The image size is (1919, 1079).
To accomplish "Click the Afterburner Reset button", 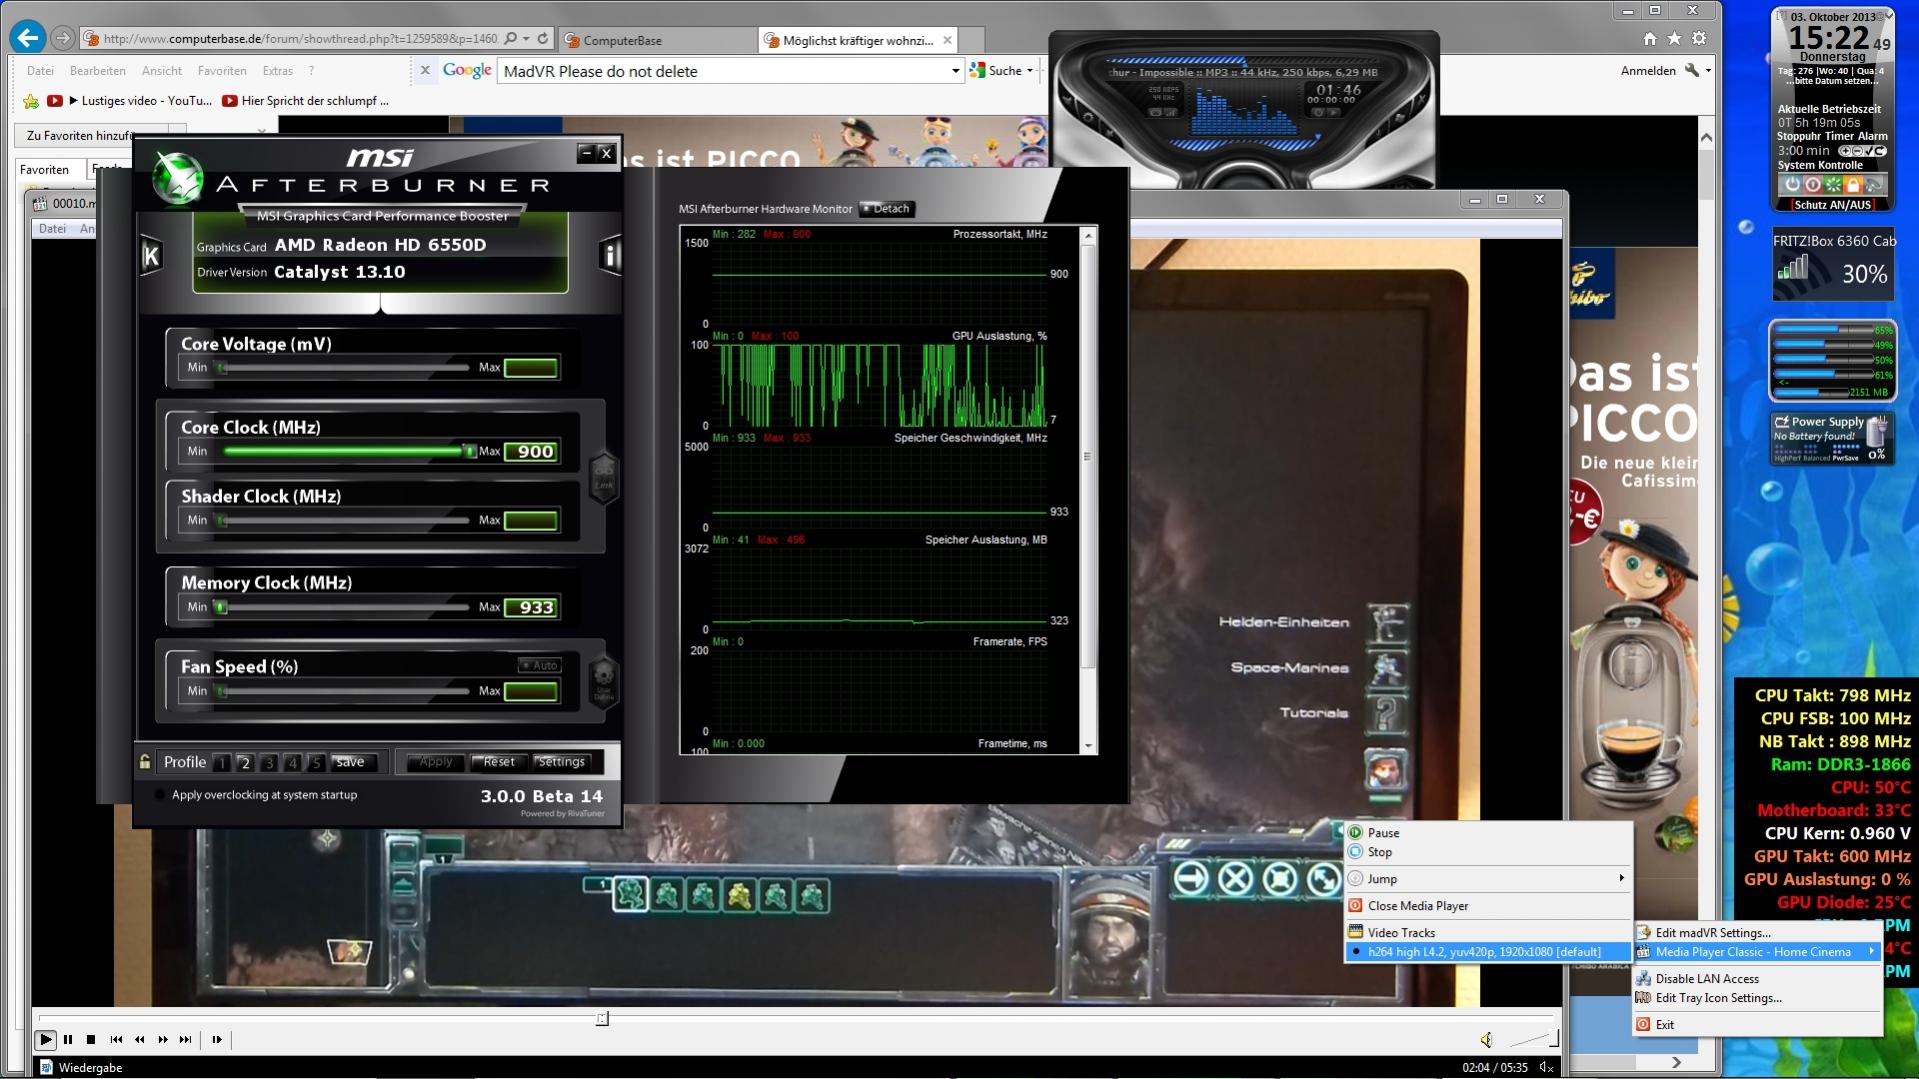I will [x=499, y=762].
